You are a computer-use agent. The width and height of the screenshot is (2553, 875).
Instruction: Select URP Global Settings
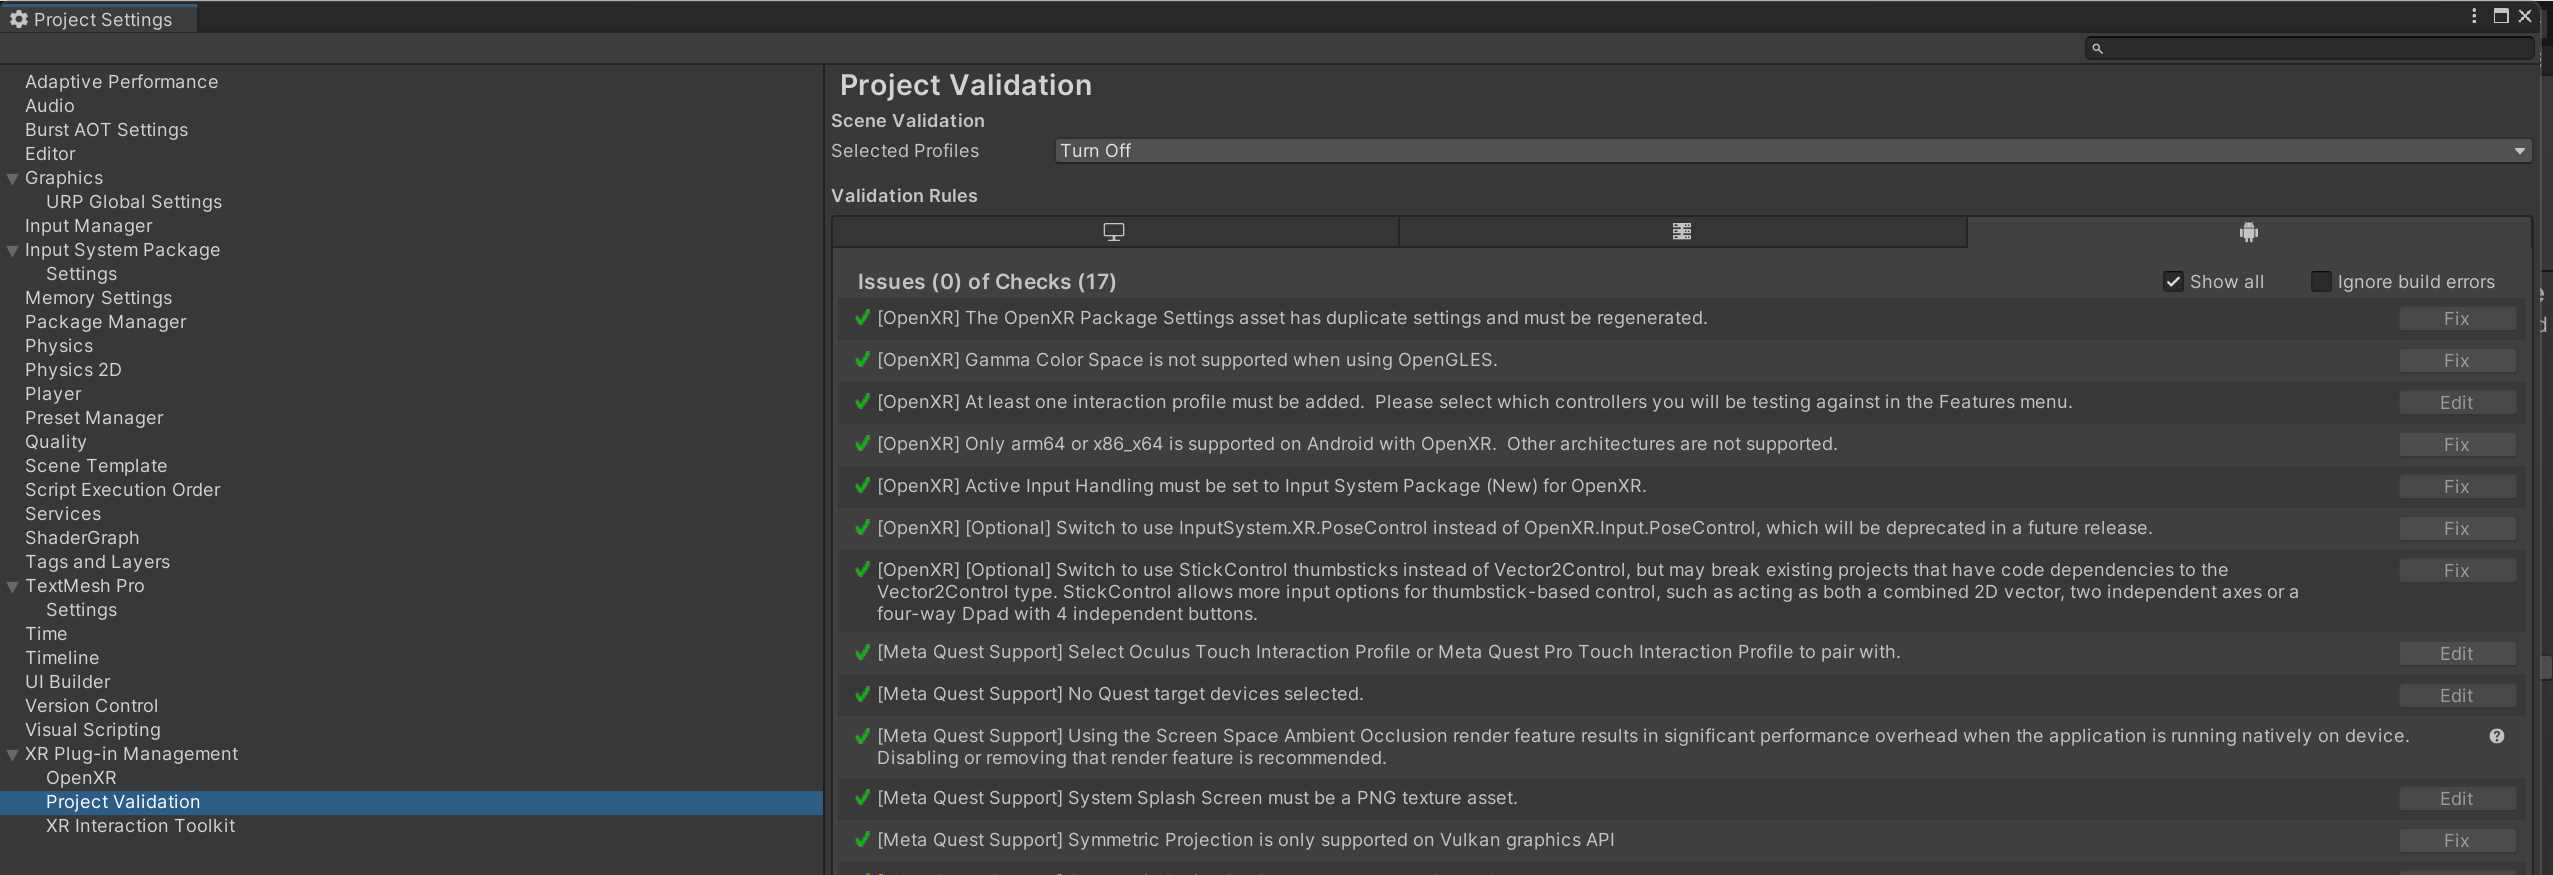(134, 202)
